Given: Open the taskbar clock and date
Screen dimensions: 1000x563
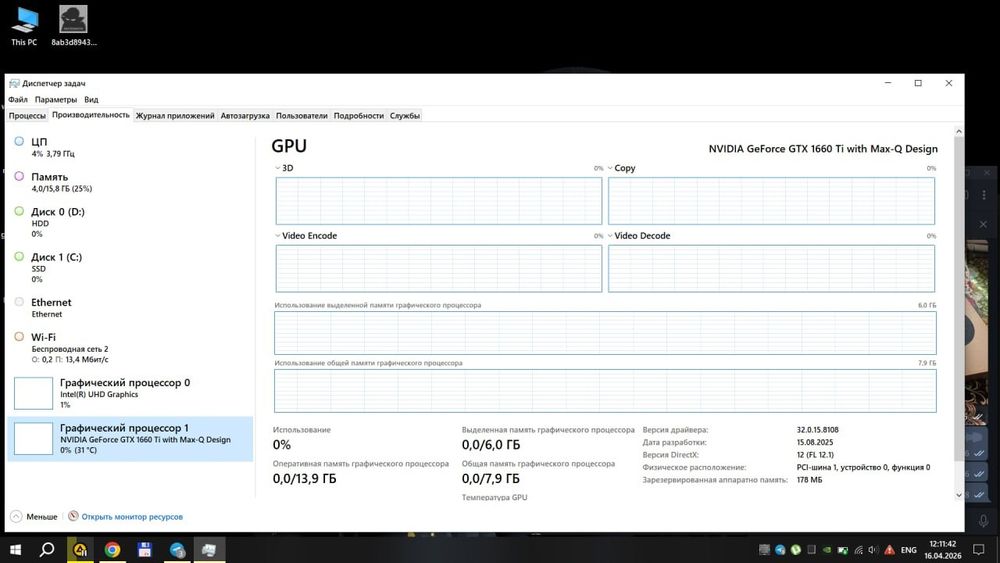Looking at the screenshot, I should pos(943,550).
